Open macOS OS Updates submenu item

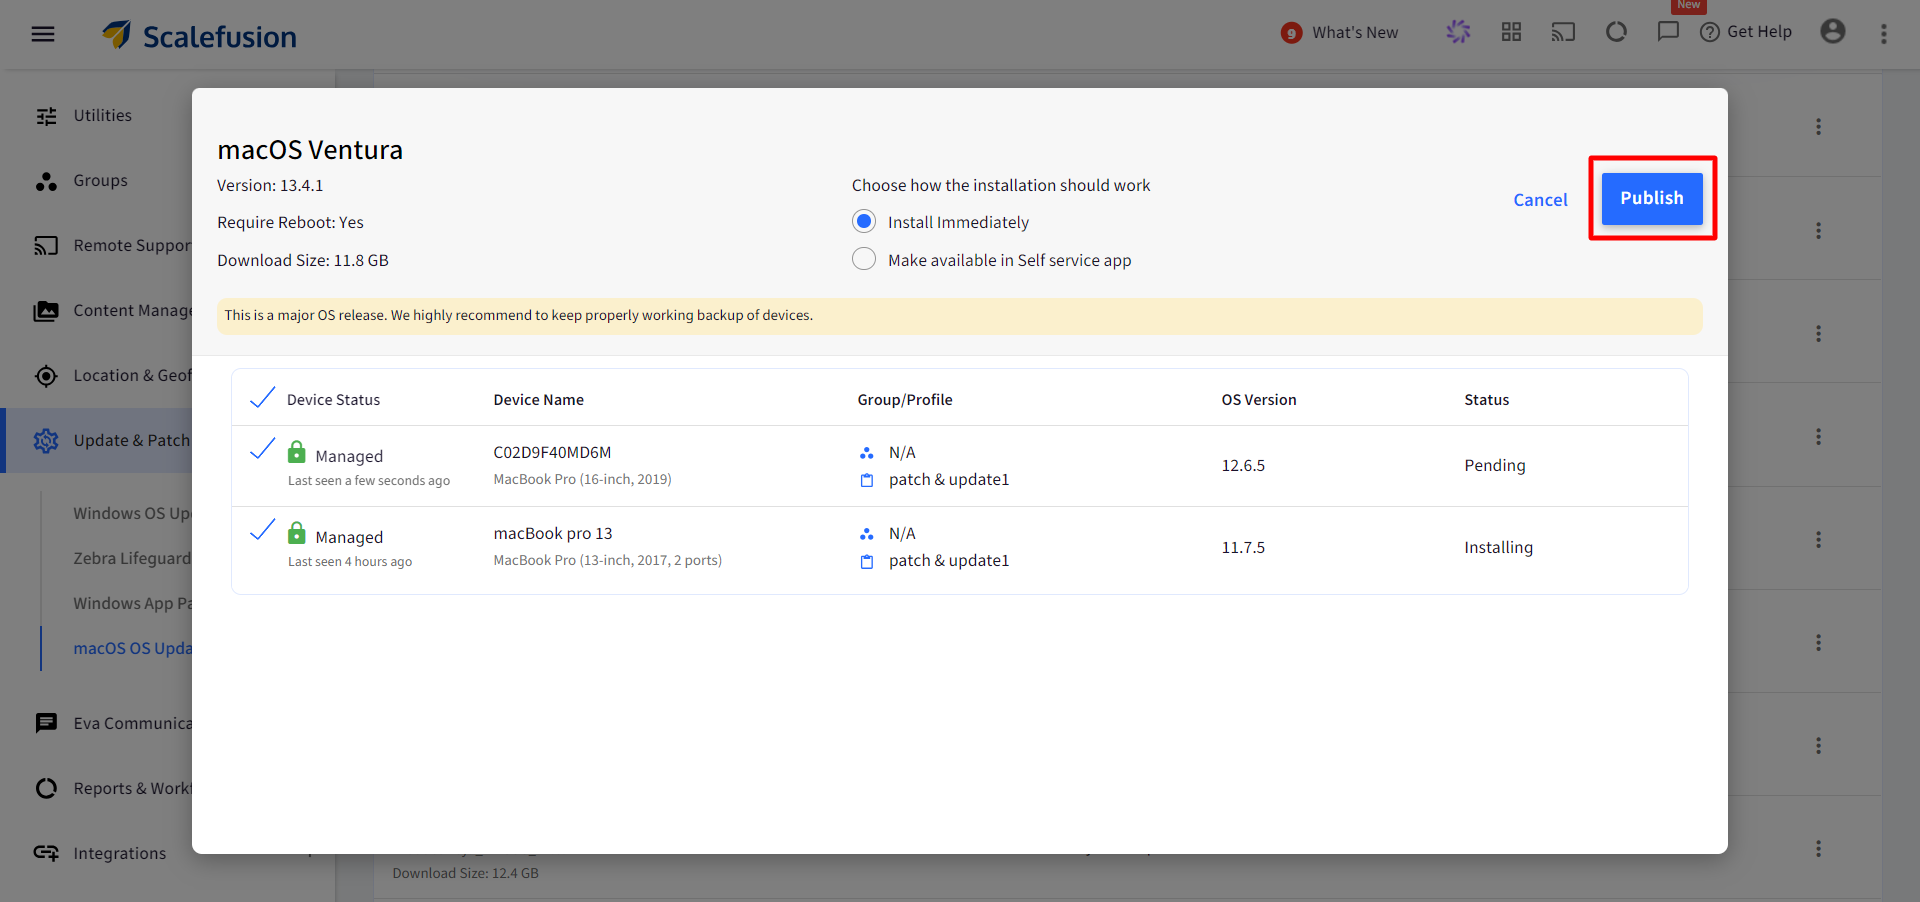click(x=132, y=648)
